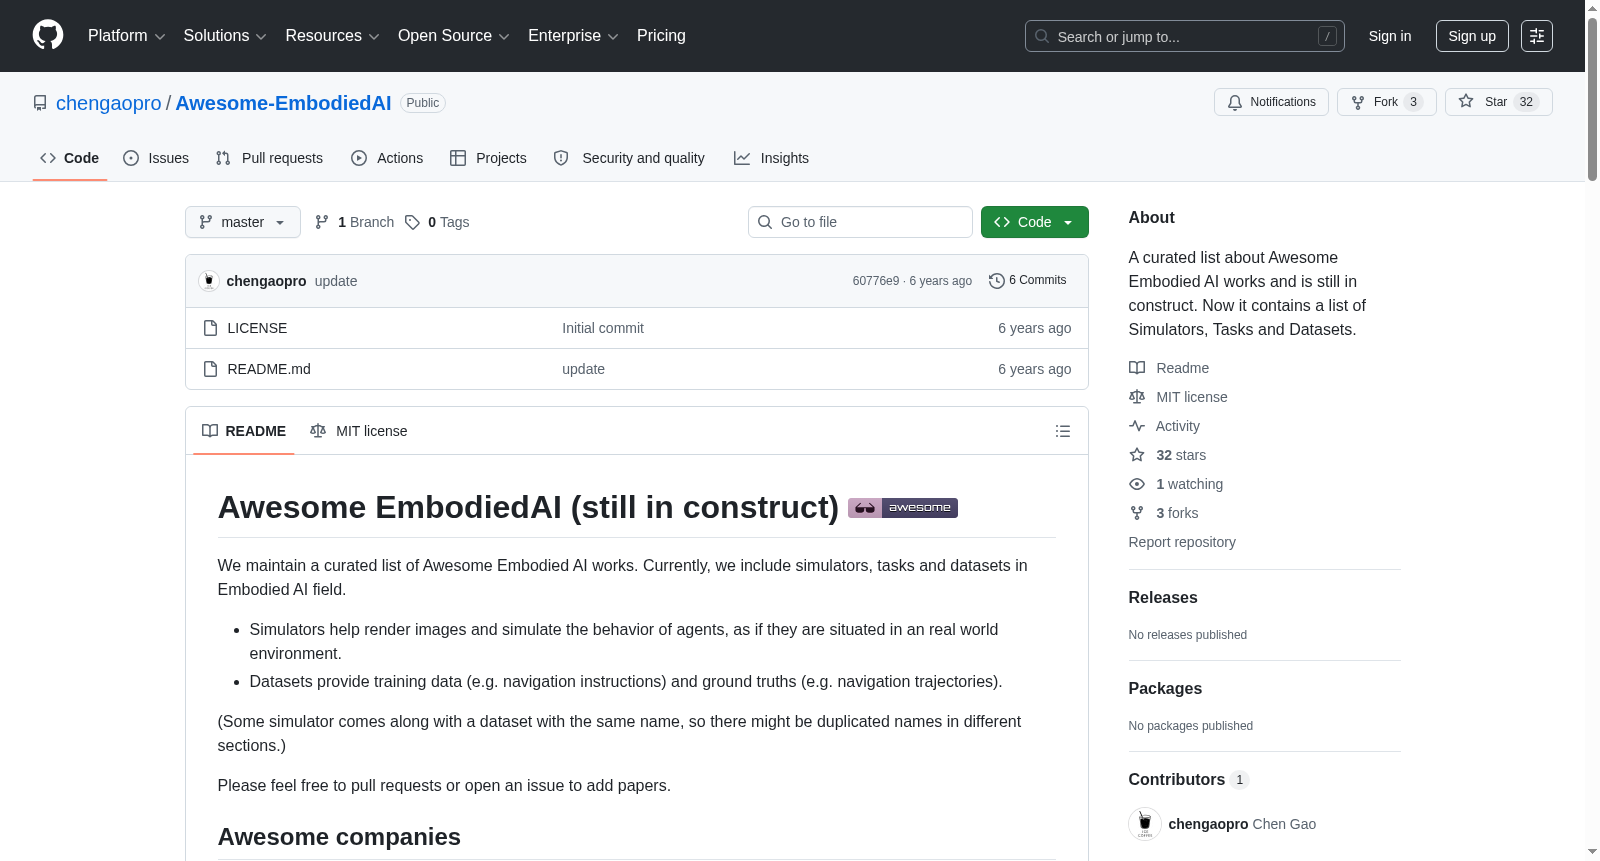Open the commit history clock icon
Viewport: 1600px width, 861px height.
coord(996,281)
